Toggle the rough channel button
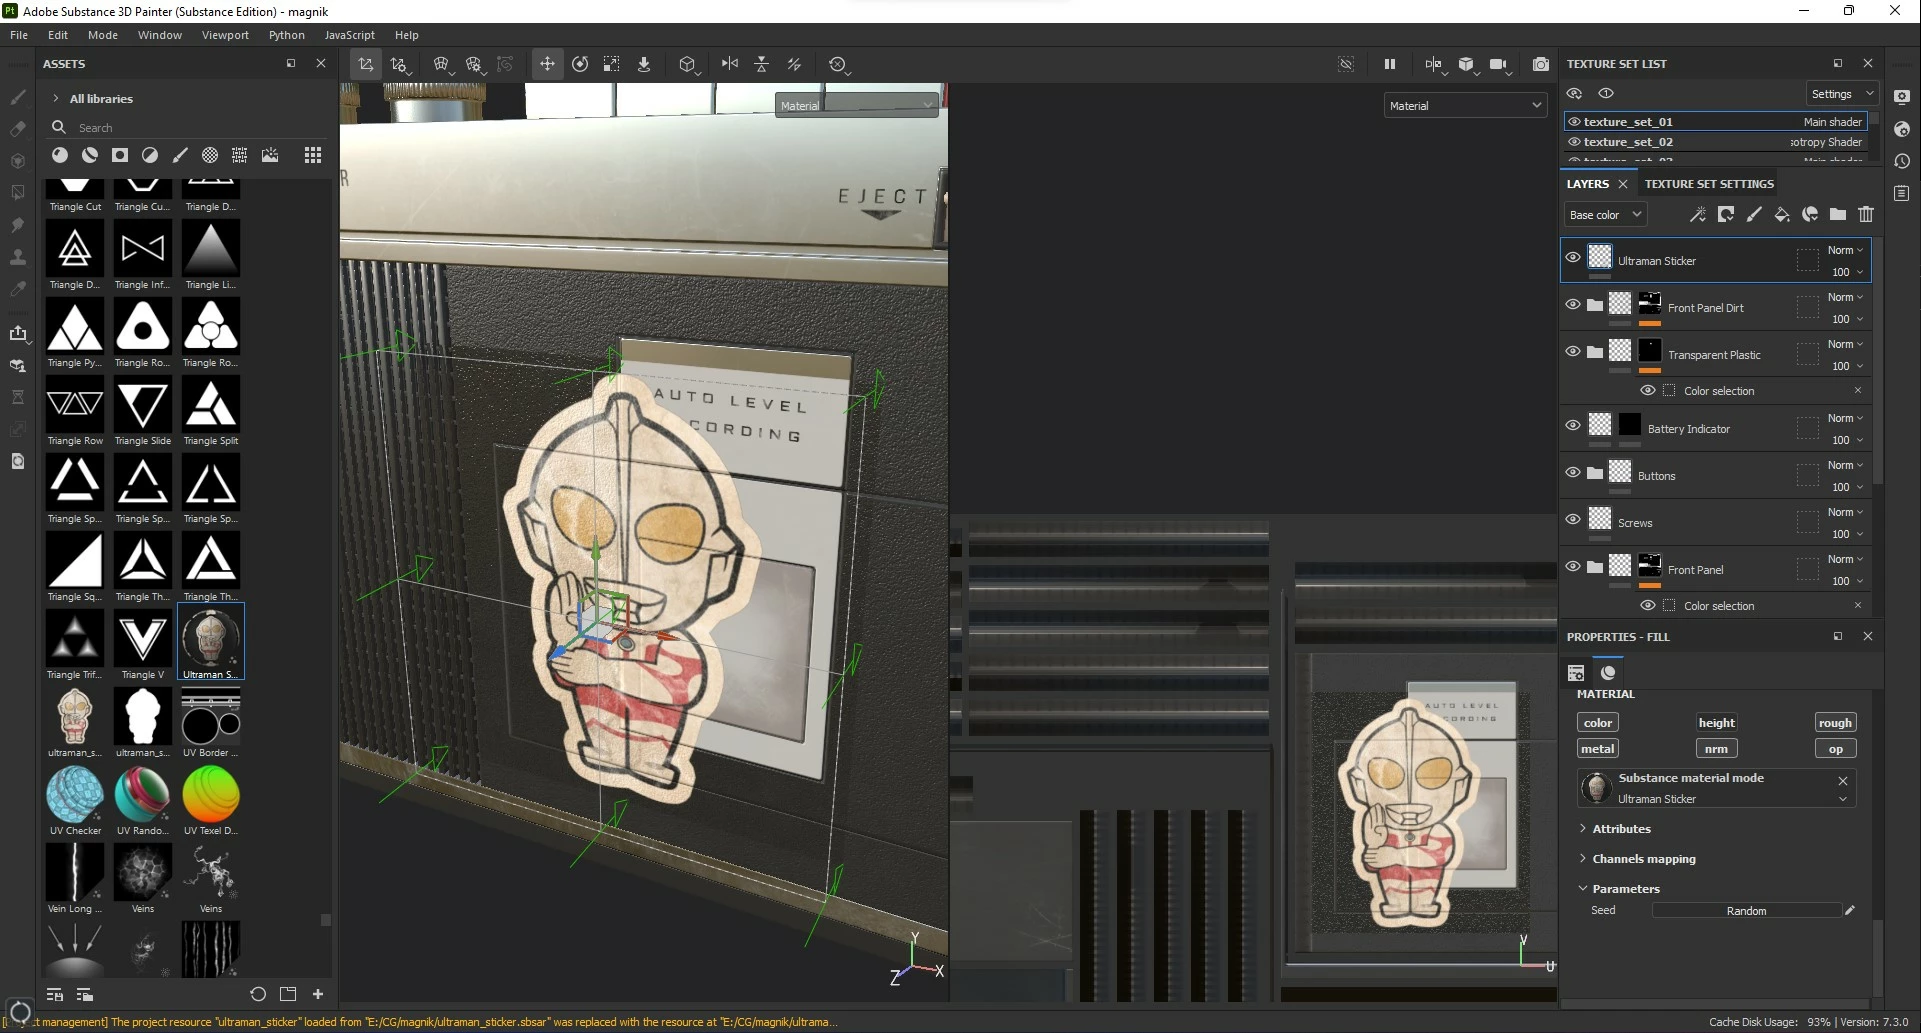The image size is (1921, 1033). point(1835,723)
